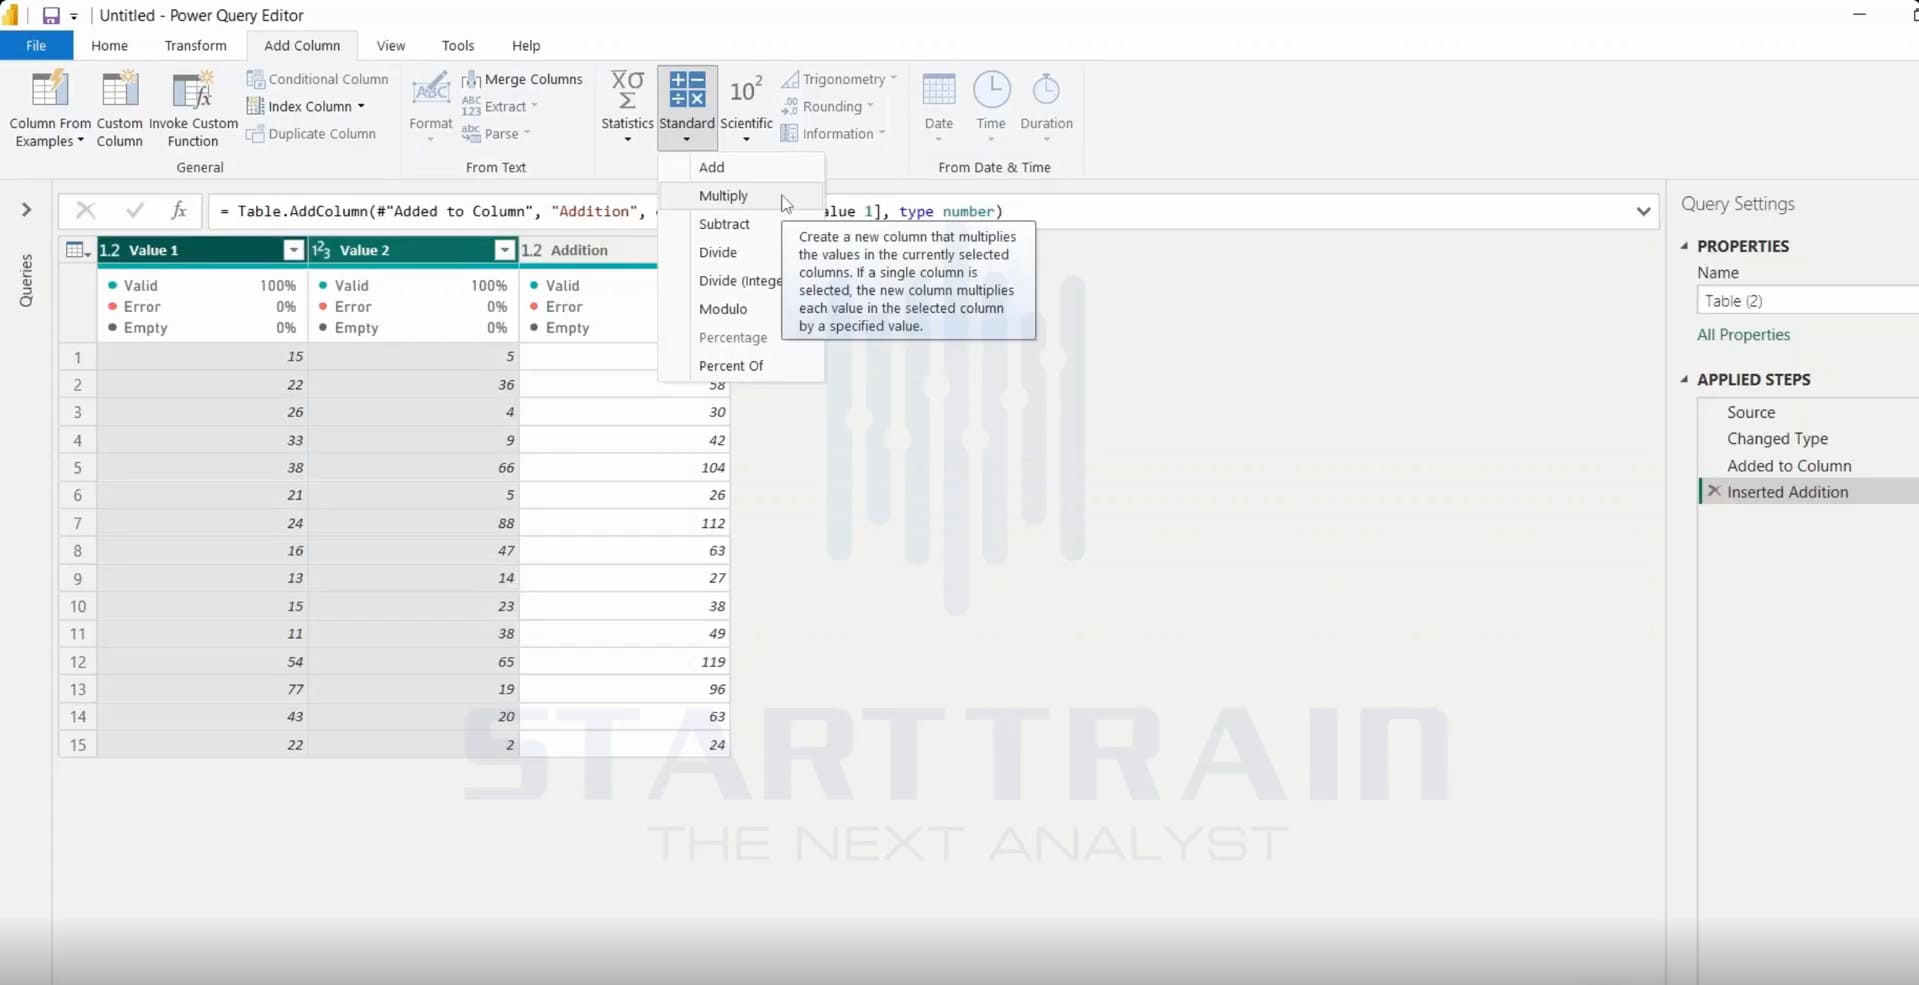Collapse the PROPERTIES section
Viewport: 1919px width, 985px height.
point(1685,246)
